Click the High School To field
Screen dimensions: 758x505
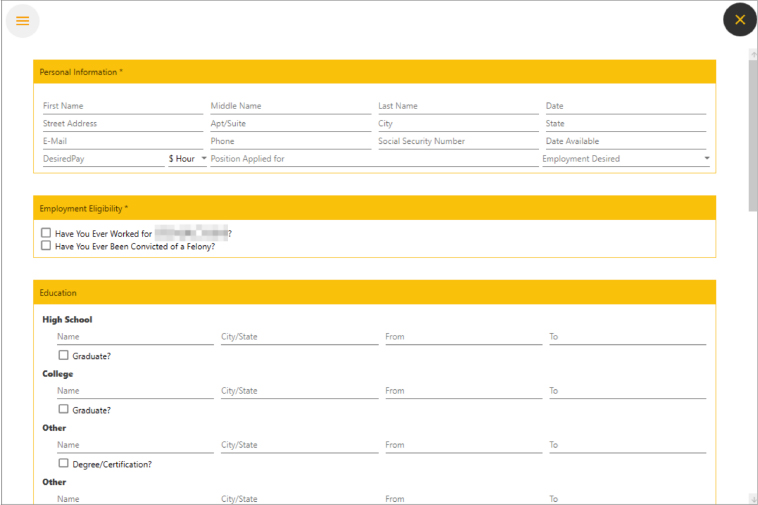628,337
